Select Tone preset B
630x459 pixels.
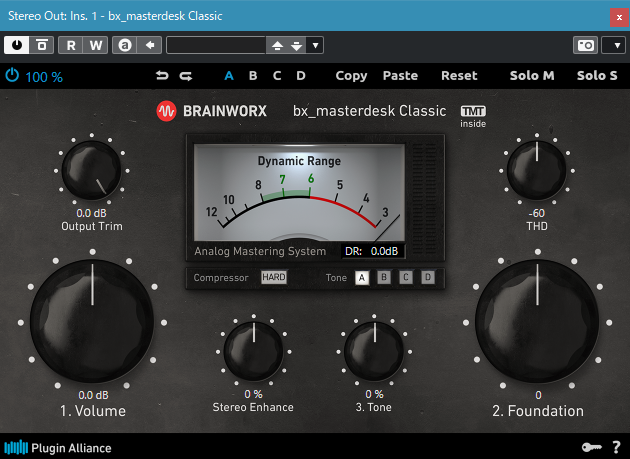pyautogui.click(x=384, y=277)
